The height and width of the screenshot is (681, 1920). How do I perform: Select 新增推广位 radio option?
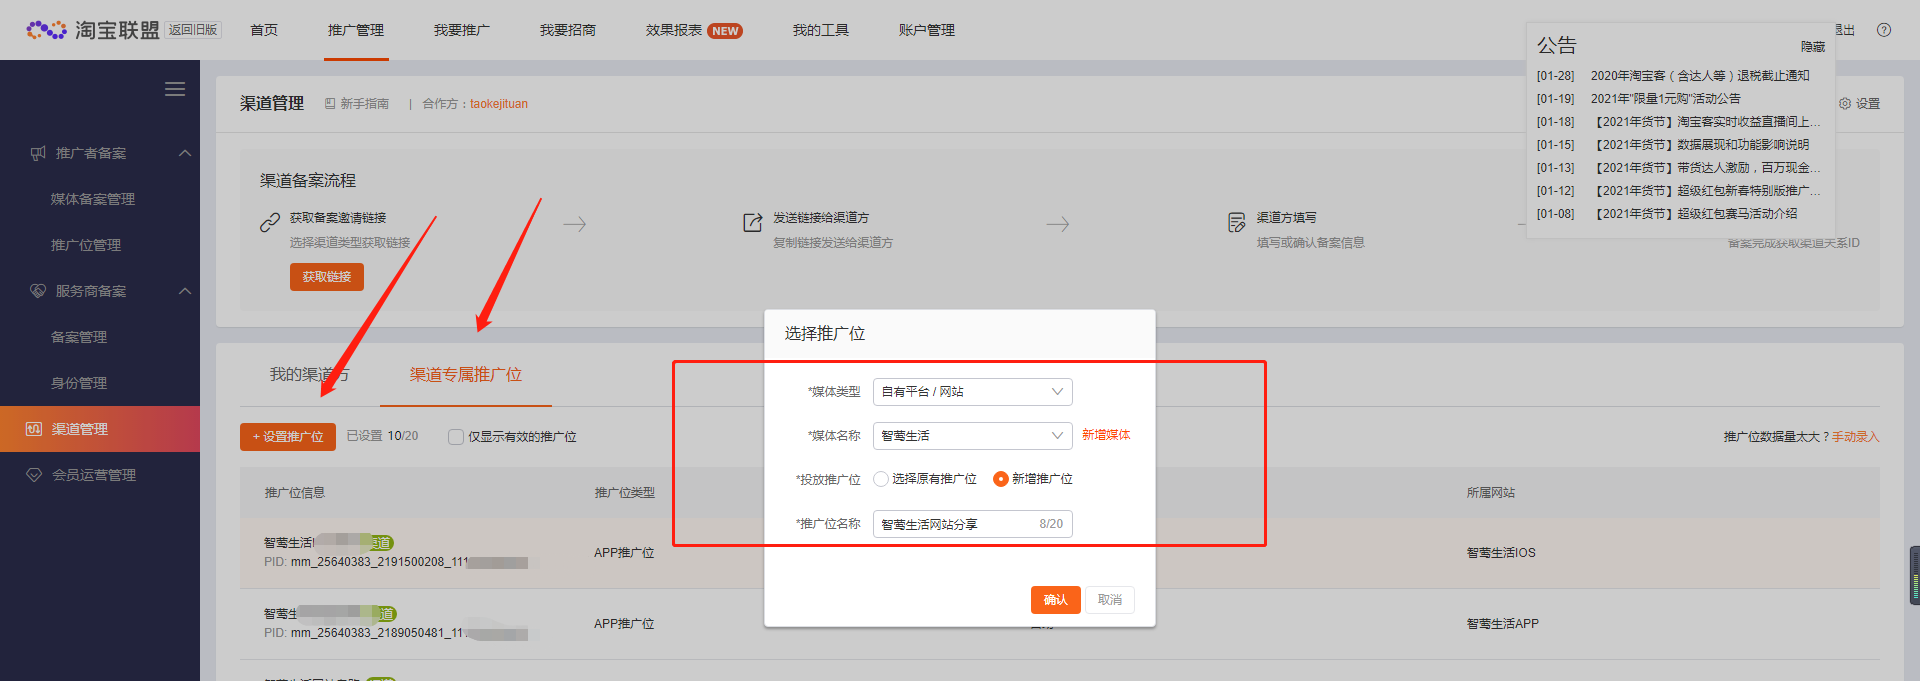1000,479
